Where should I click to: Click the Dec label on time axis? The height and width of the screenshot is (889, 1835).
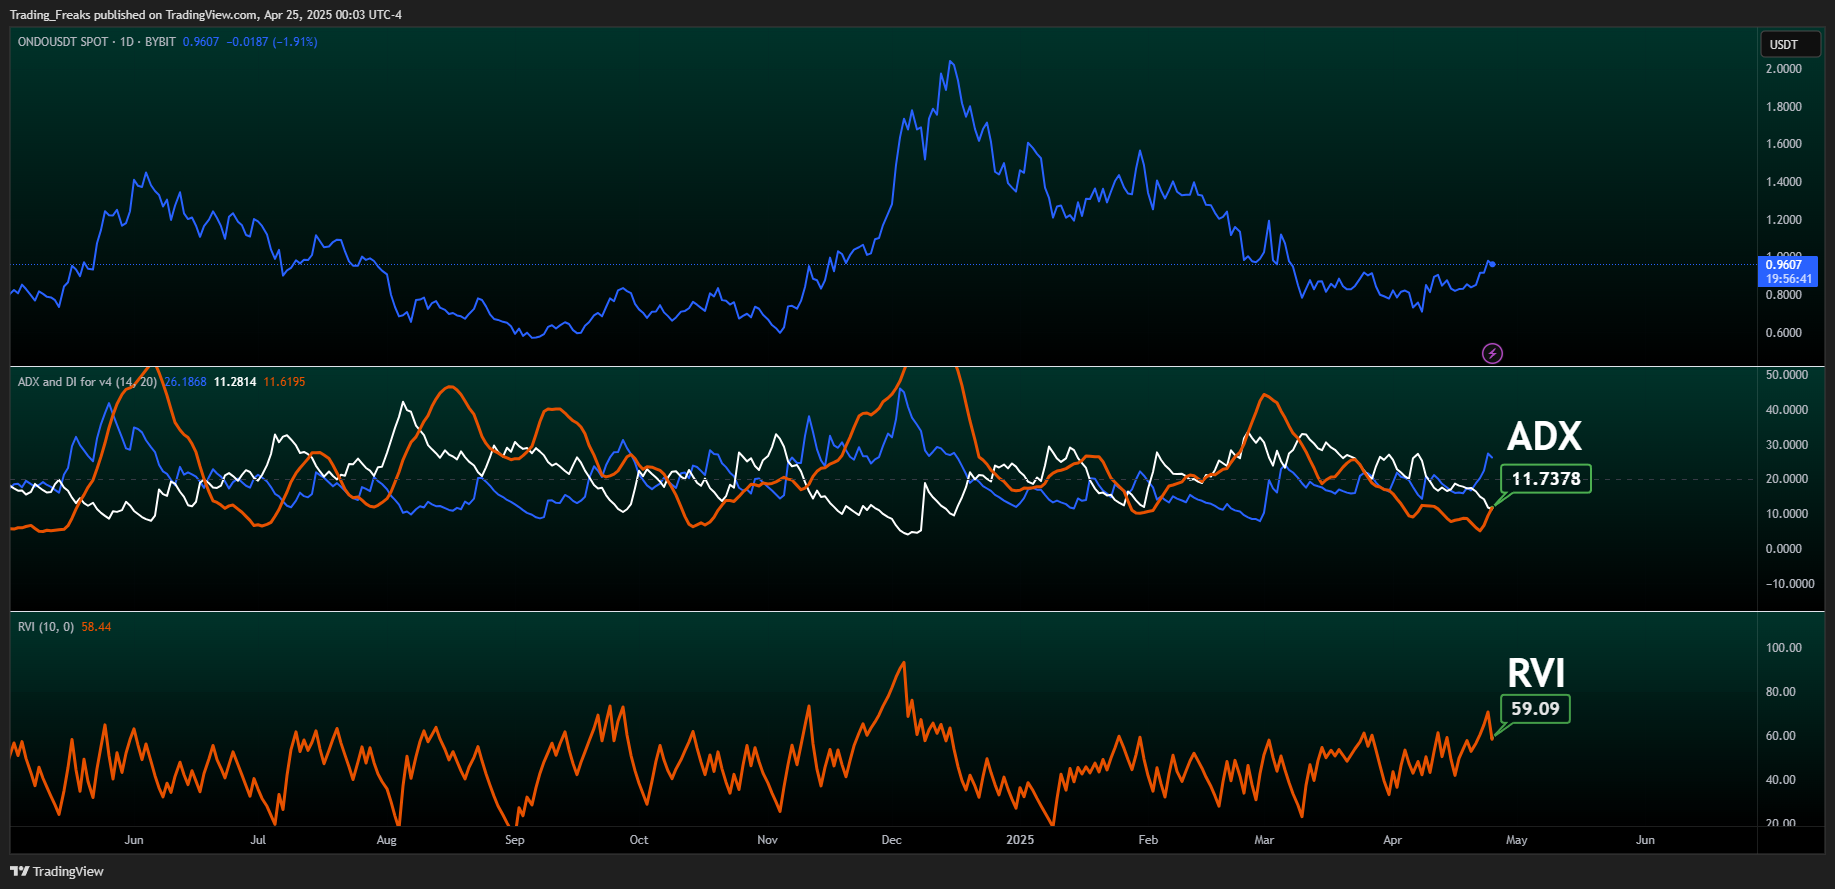point(891,840)
